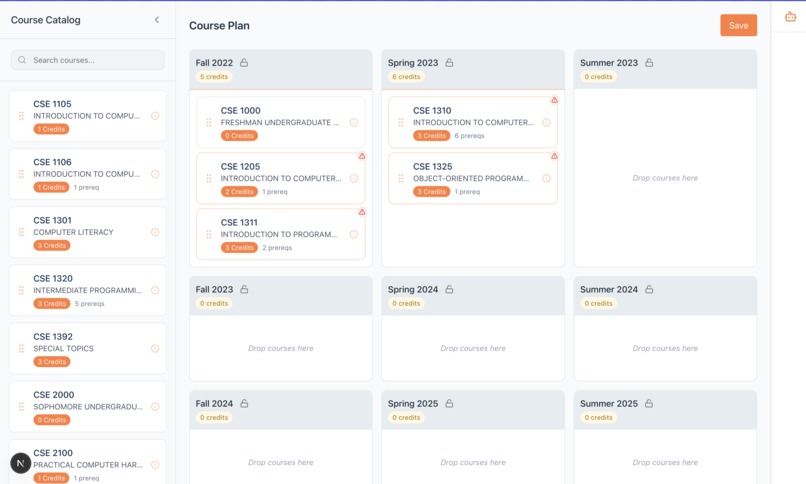Viewport: 806px width, 484px height.
Task: Click warning triangle on CSE 1310 card
Action: pos(554,100)
